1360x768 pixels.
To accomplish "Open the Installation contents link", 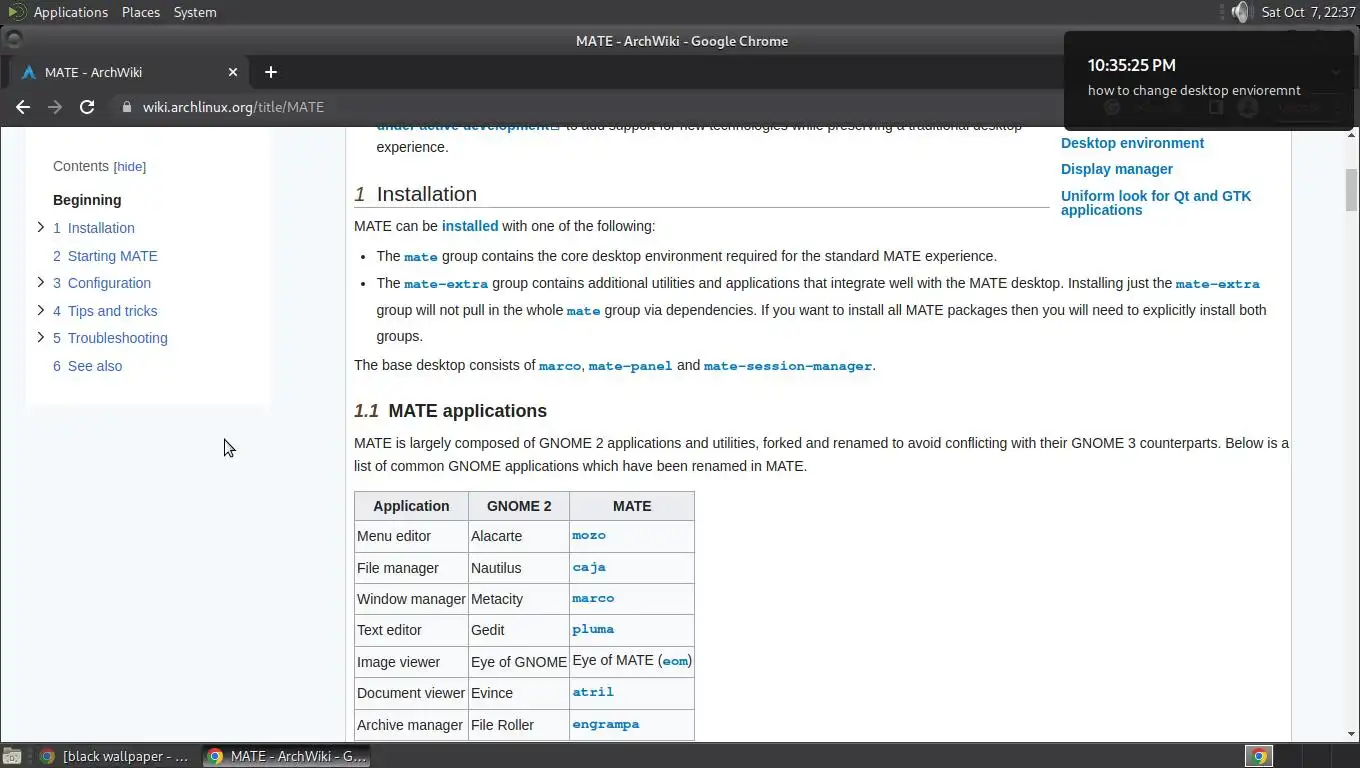I will (93, 228).
